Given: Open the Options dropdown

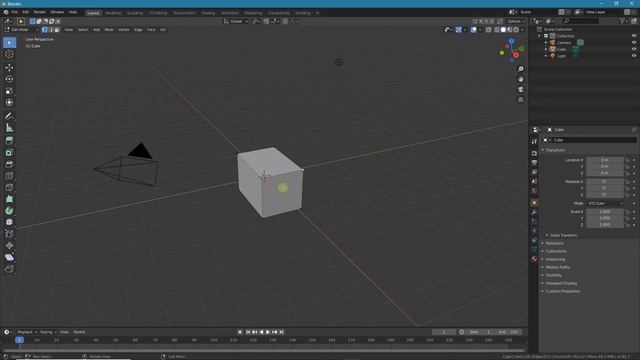Looking at the screenshot, I should point(516,21).
